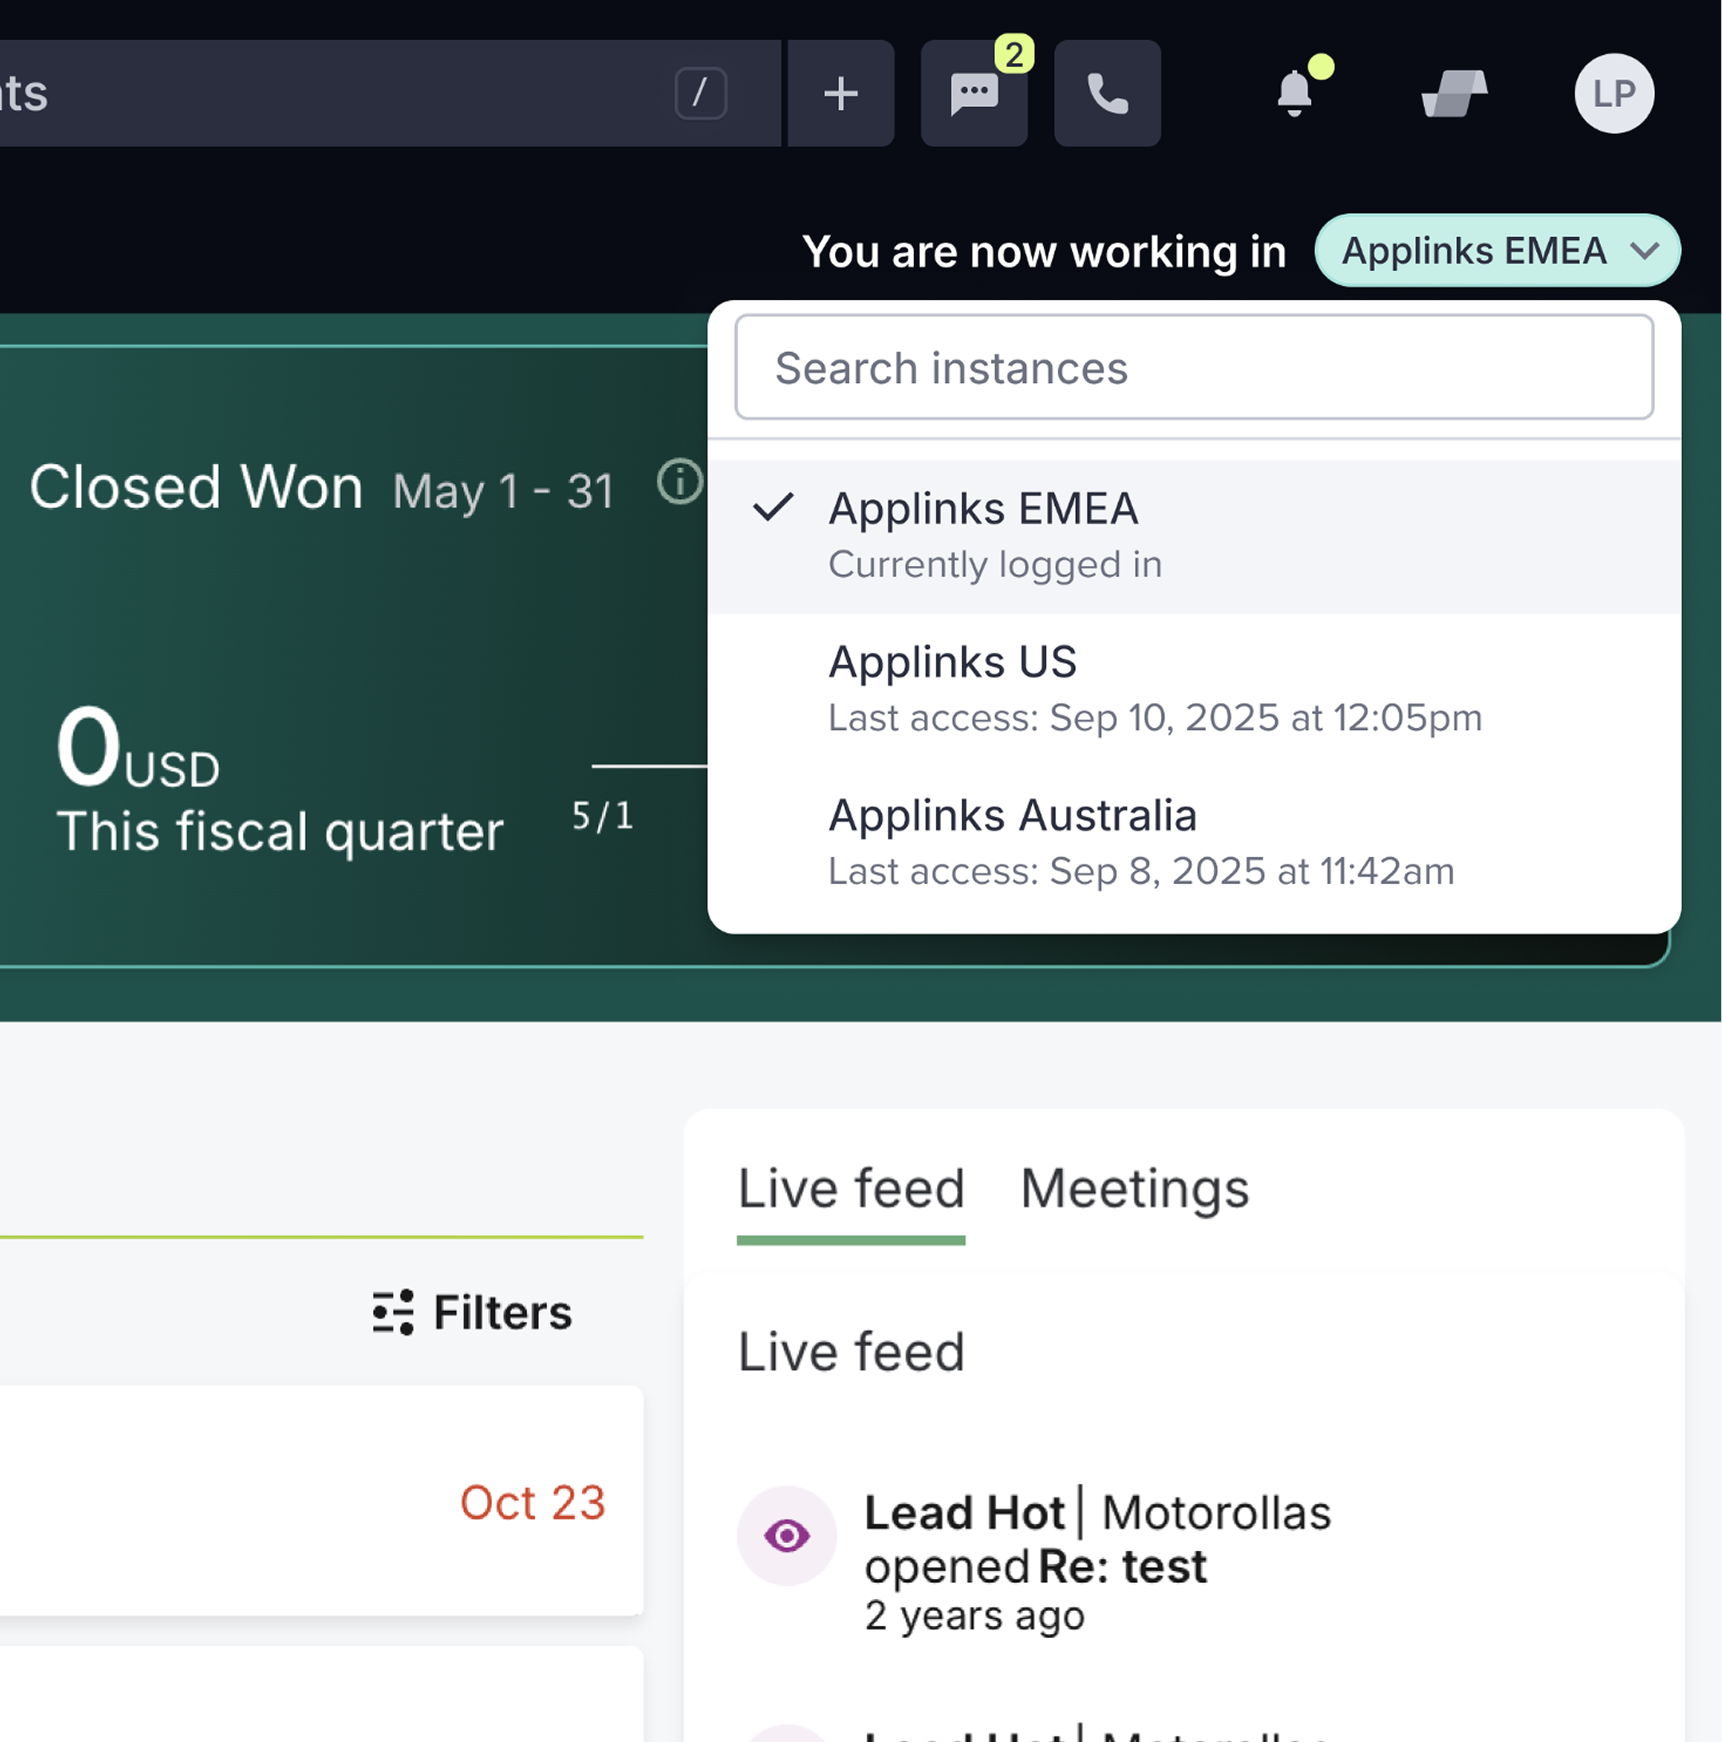
Task: Click the phone dialer icon
Action: [1107, 93]
